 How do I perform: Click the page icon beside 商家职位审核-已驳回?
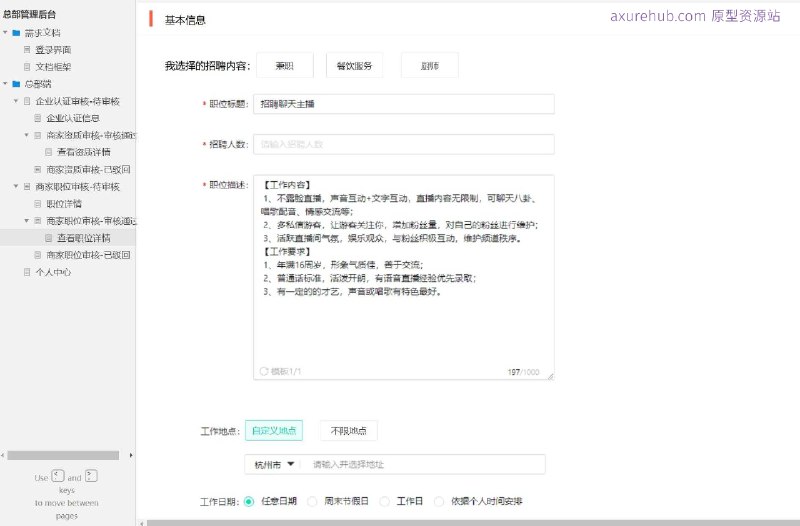pyautogui.click(x=38, y=255)
